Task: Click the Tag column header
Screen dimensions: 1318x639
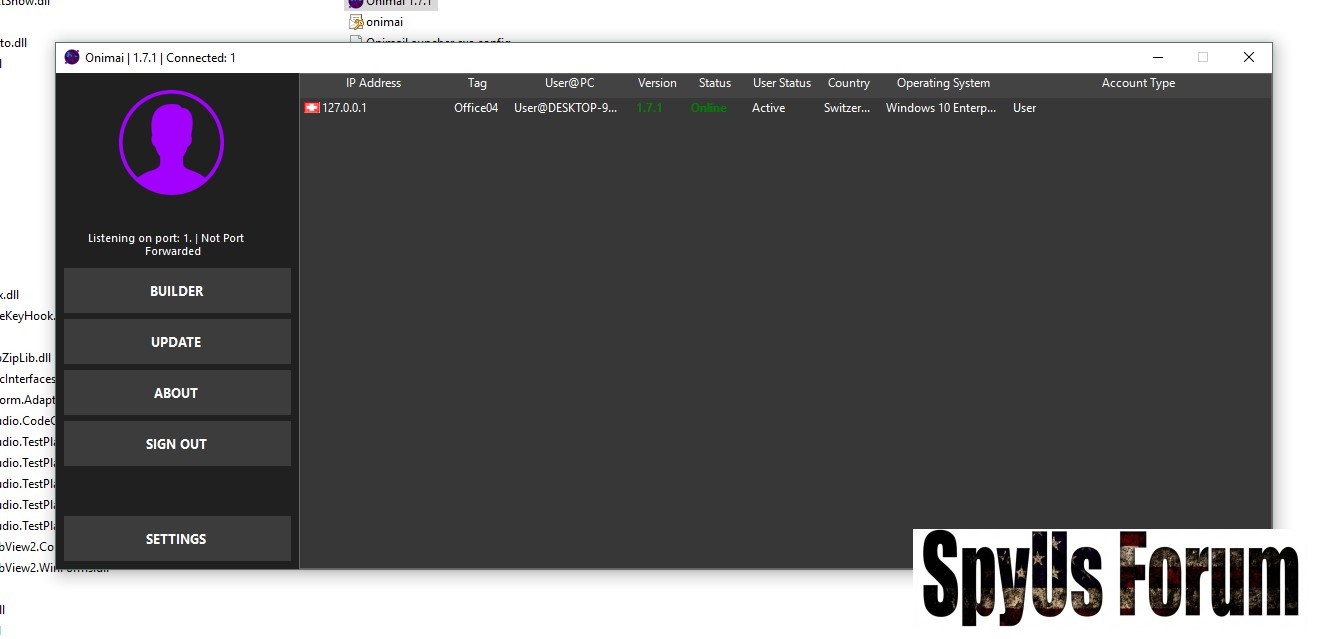Action: (x=477, y=83)
